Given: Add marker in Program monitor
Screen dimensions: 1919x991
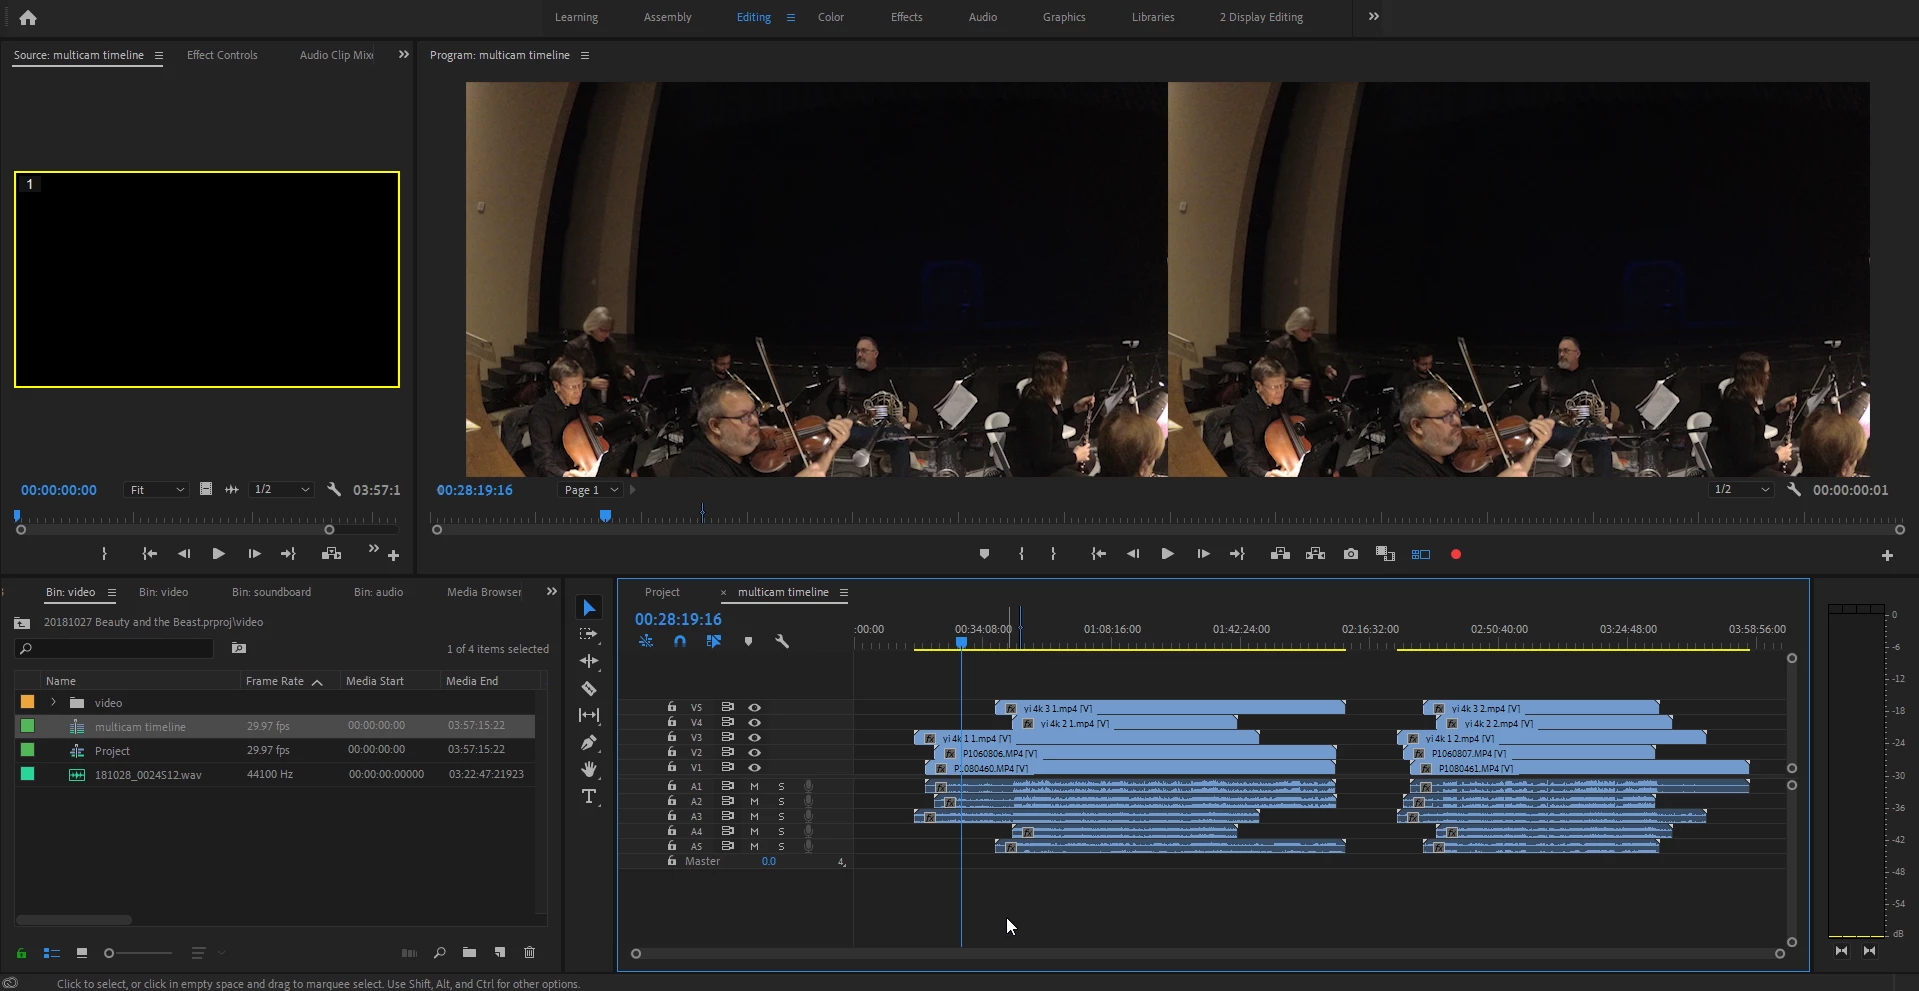Looking at the screenshot, I should point(984,554).
